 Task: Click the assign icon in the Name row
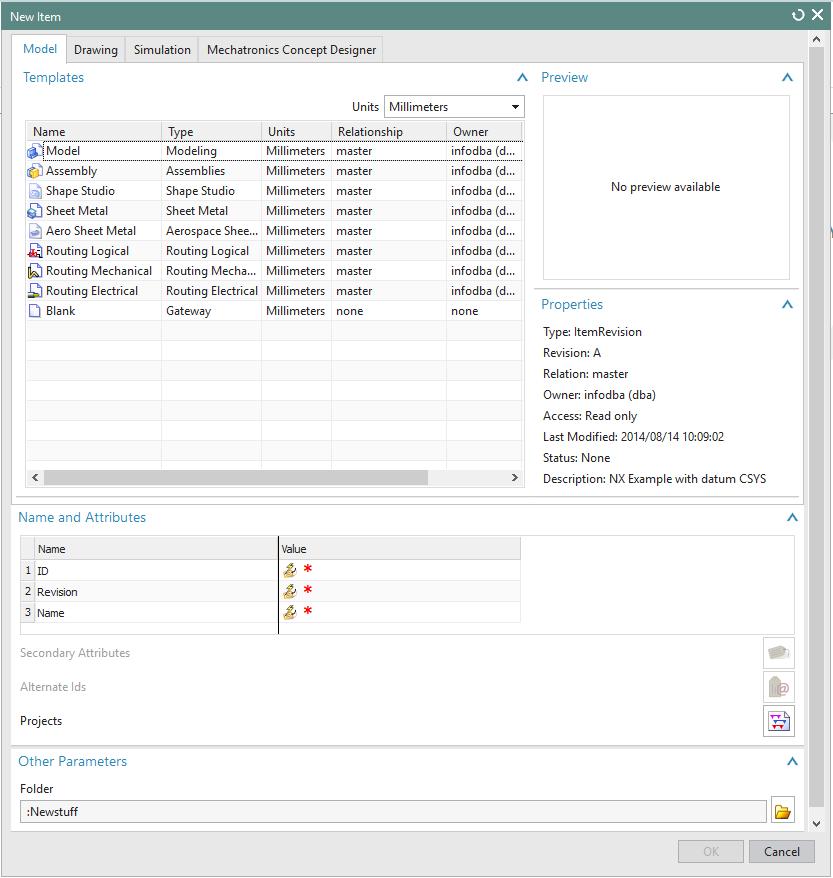point(290,612)
